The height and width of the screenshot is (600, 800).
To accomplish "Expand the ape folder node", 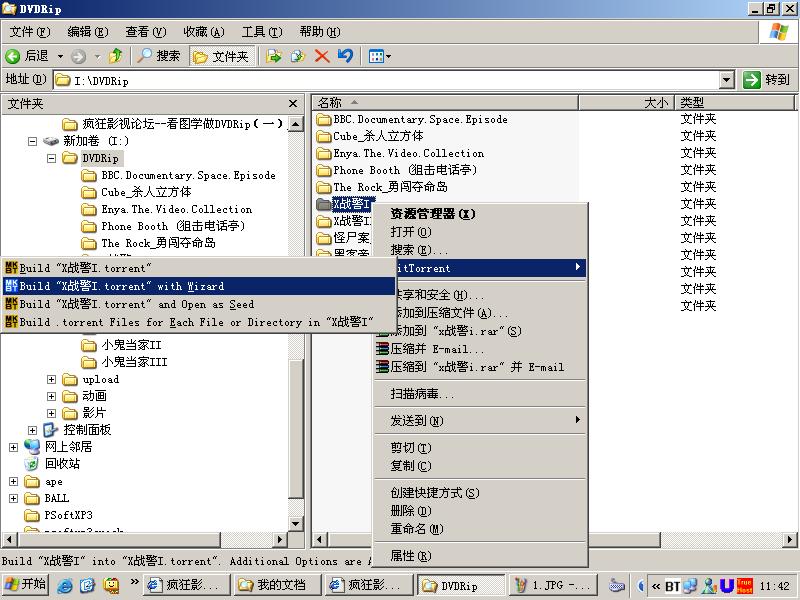I will click(14, 482).
